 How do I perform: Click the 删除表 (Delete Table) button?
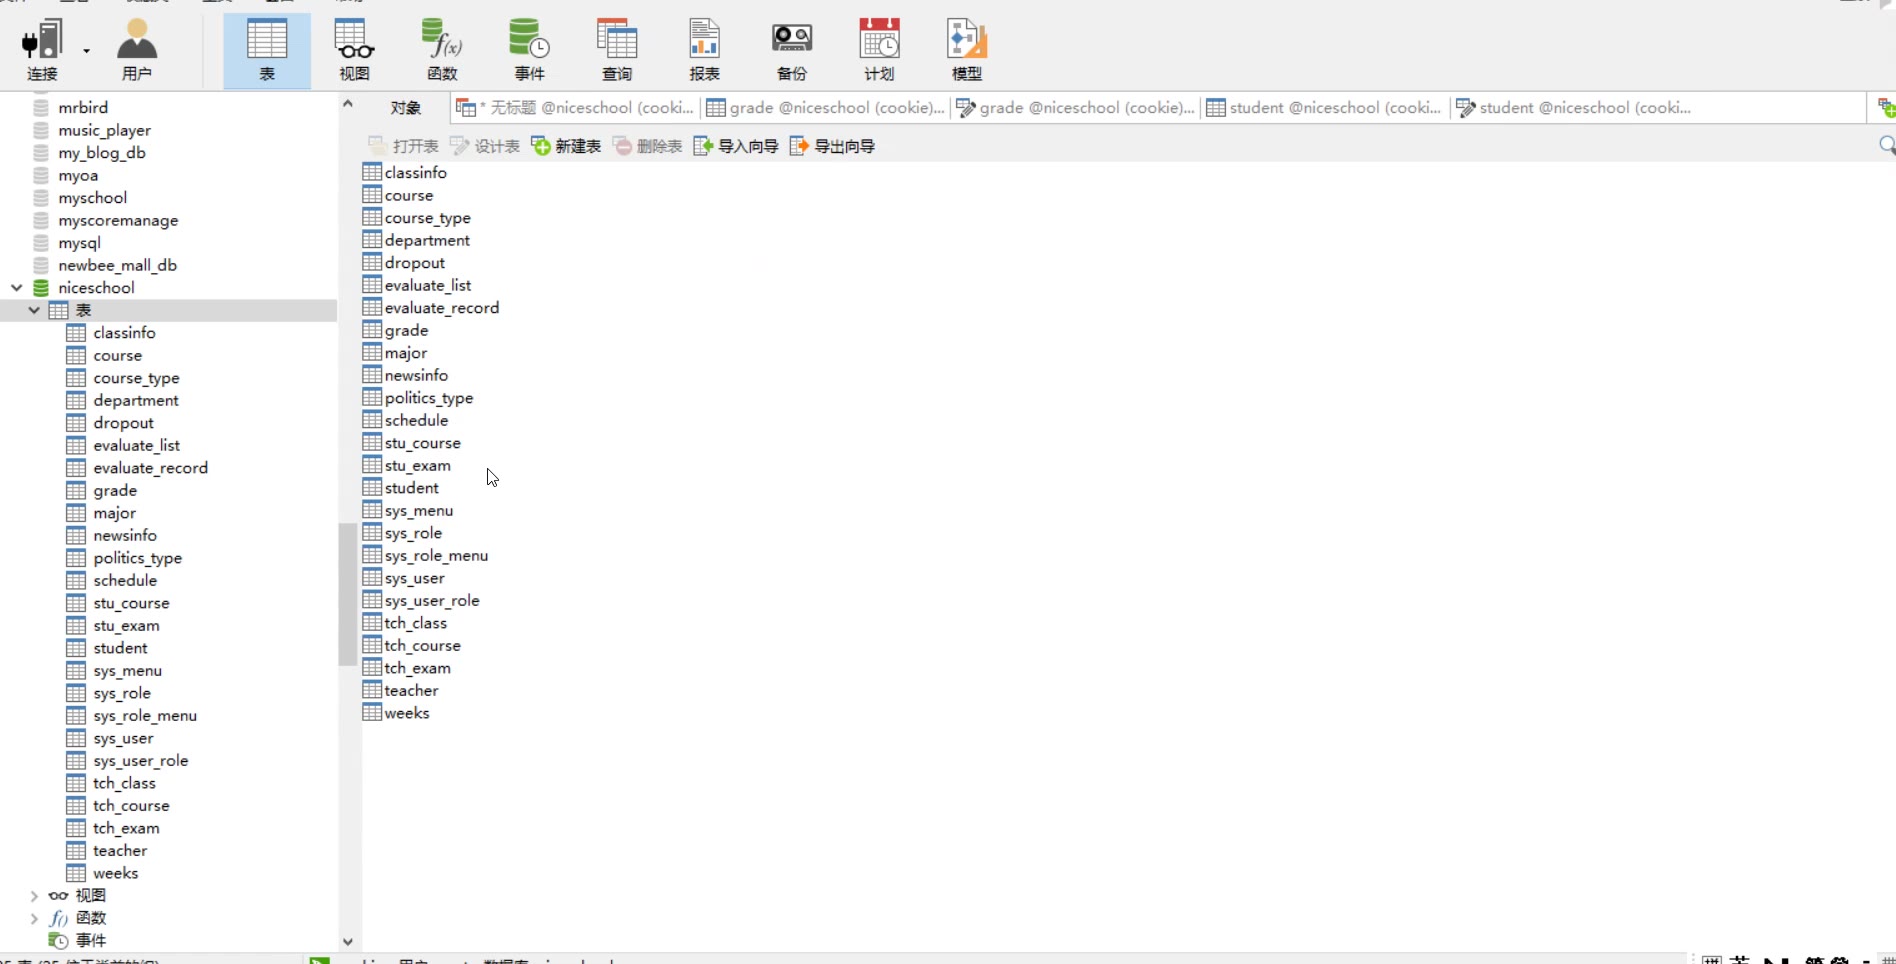[x=648, y=146]
